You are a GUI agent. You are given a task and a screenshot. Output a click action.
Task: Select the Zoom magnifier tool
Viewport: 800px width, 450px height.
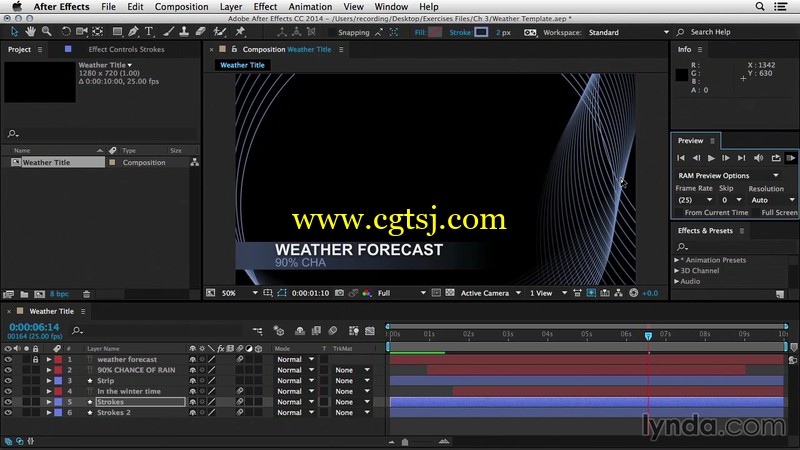point(46,32)
